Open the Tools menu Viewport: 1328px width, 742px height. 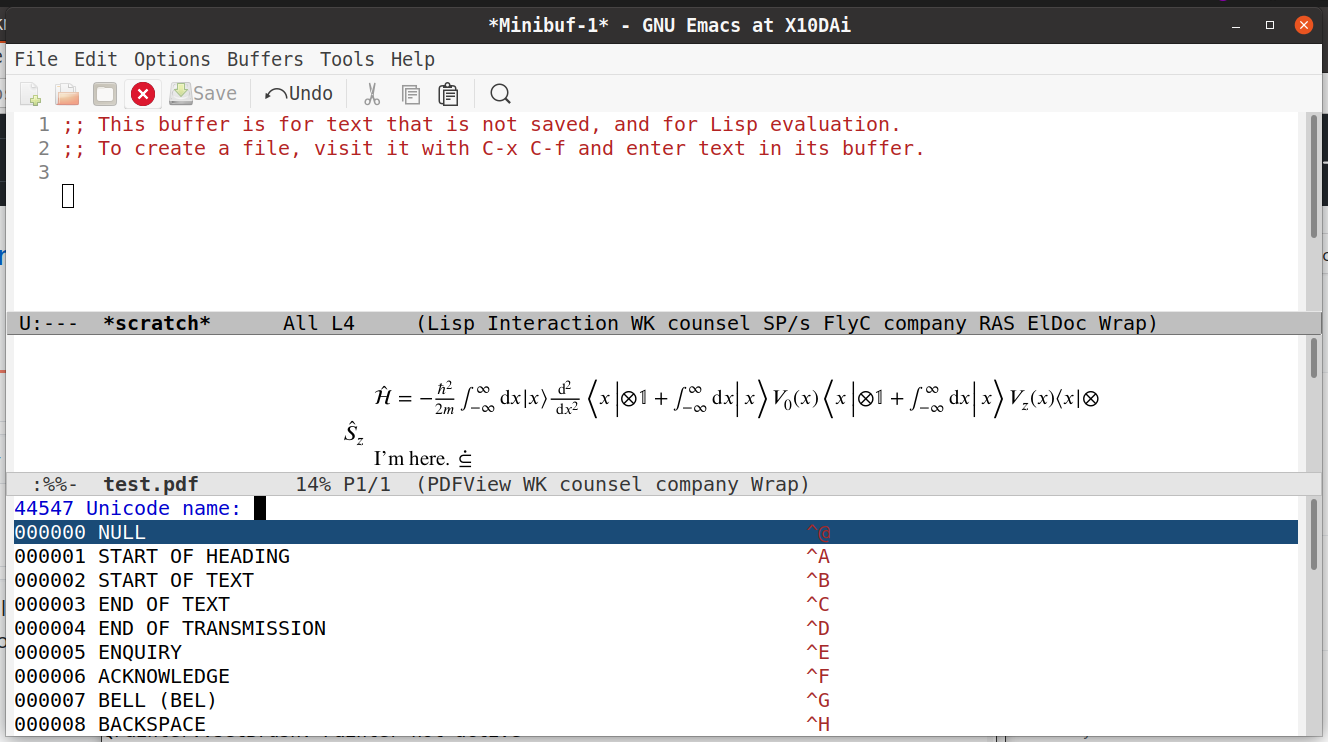click(x=347, y=59)
